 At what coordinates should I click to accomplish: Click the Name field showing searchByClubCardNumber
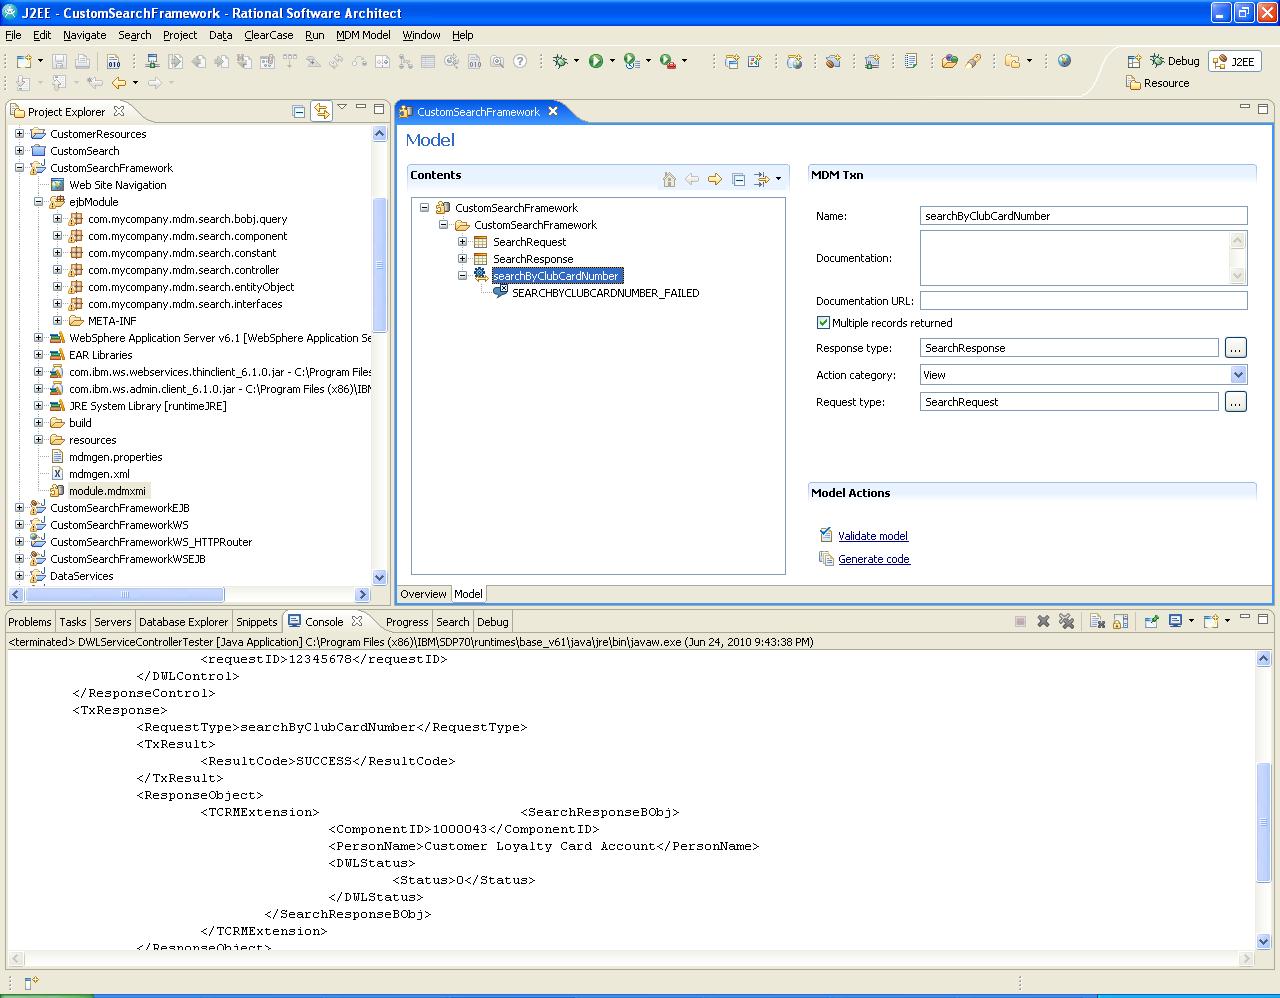click(x=1083, y=215)
